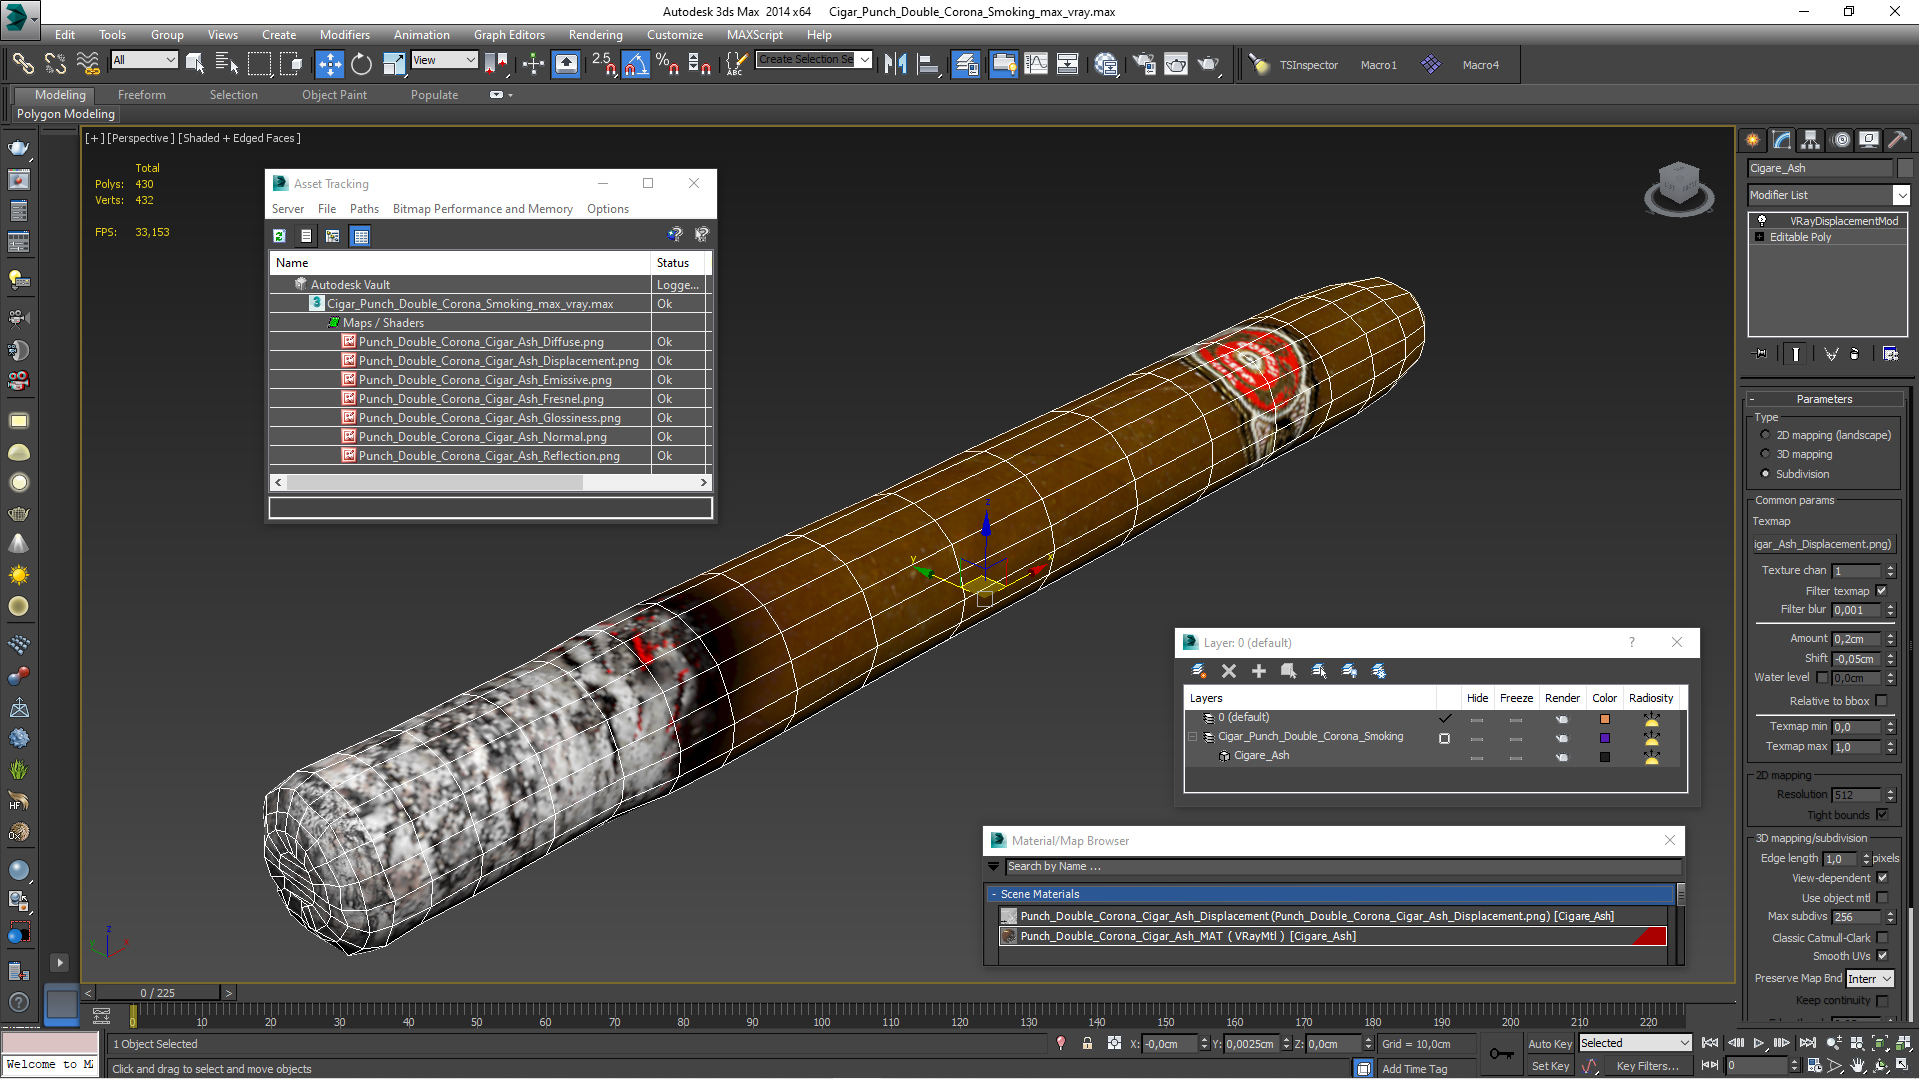1920x1080 pixels.
Task: Click Bind to Space Warp icon
Action: tap(88, 64)
